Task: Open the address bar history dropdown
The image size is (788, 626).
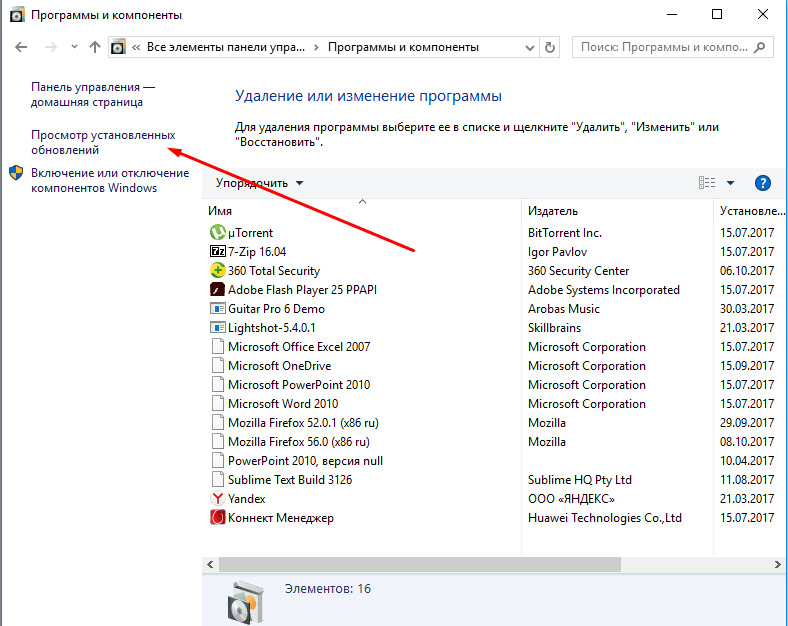Action: click(530, 48)
